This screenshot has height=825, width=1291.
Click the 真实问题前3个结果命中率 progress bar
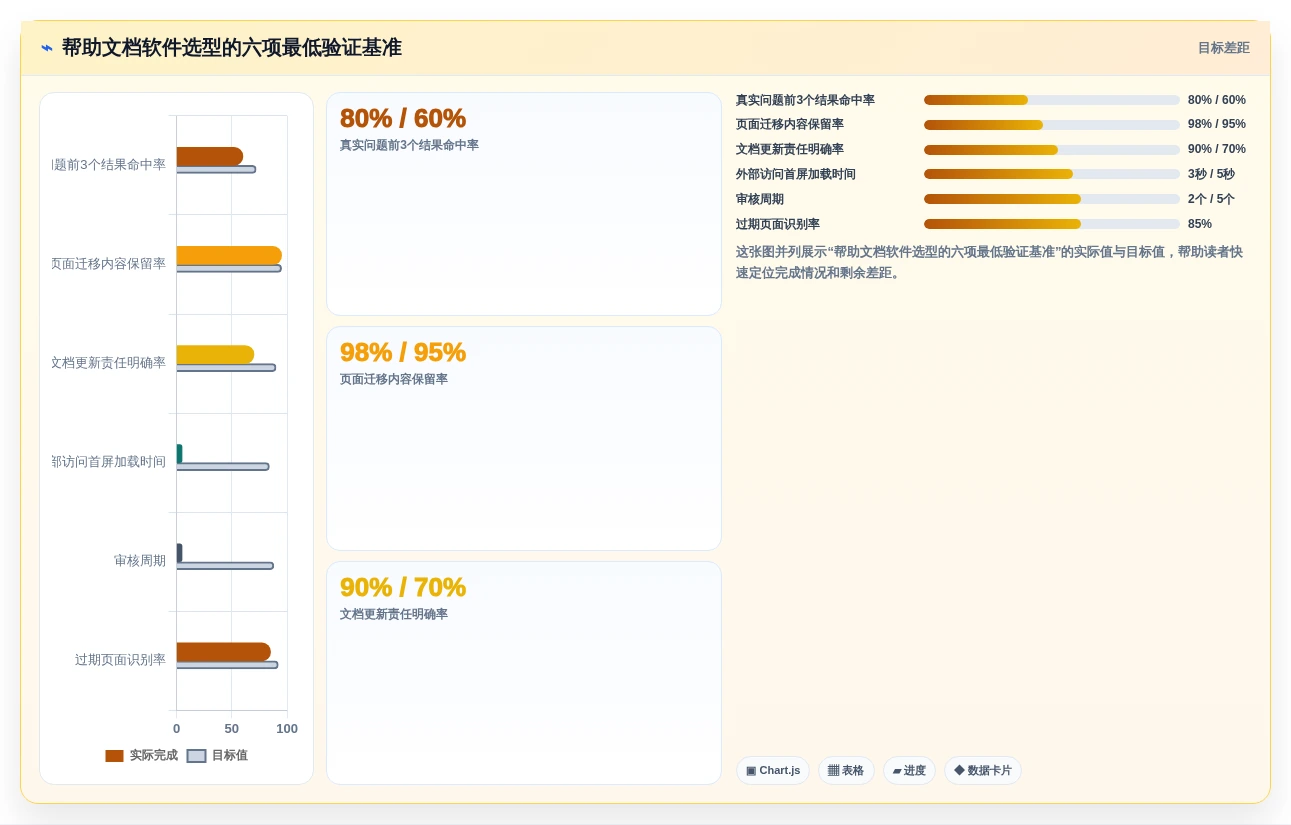(x=1051, y=100)
